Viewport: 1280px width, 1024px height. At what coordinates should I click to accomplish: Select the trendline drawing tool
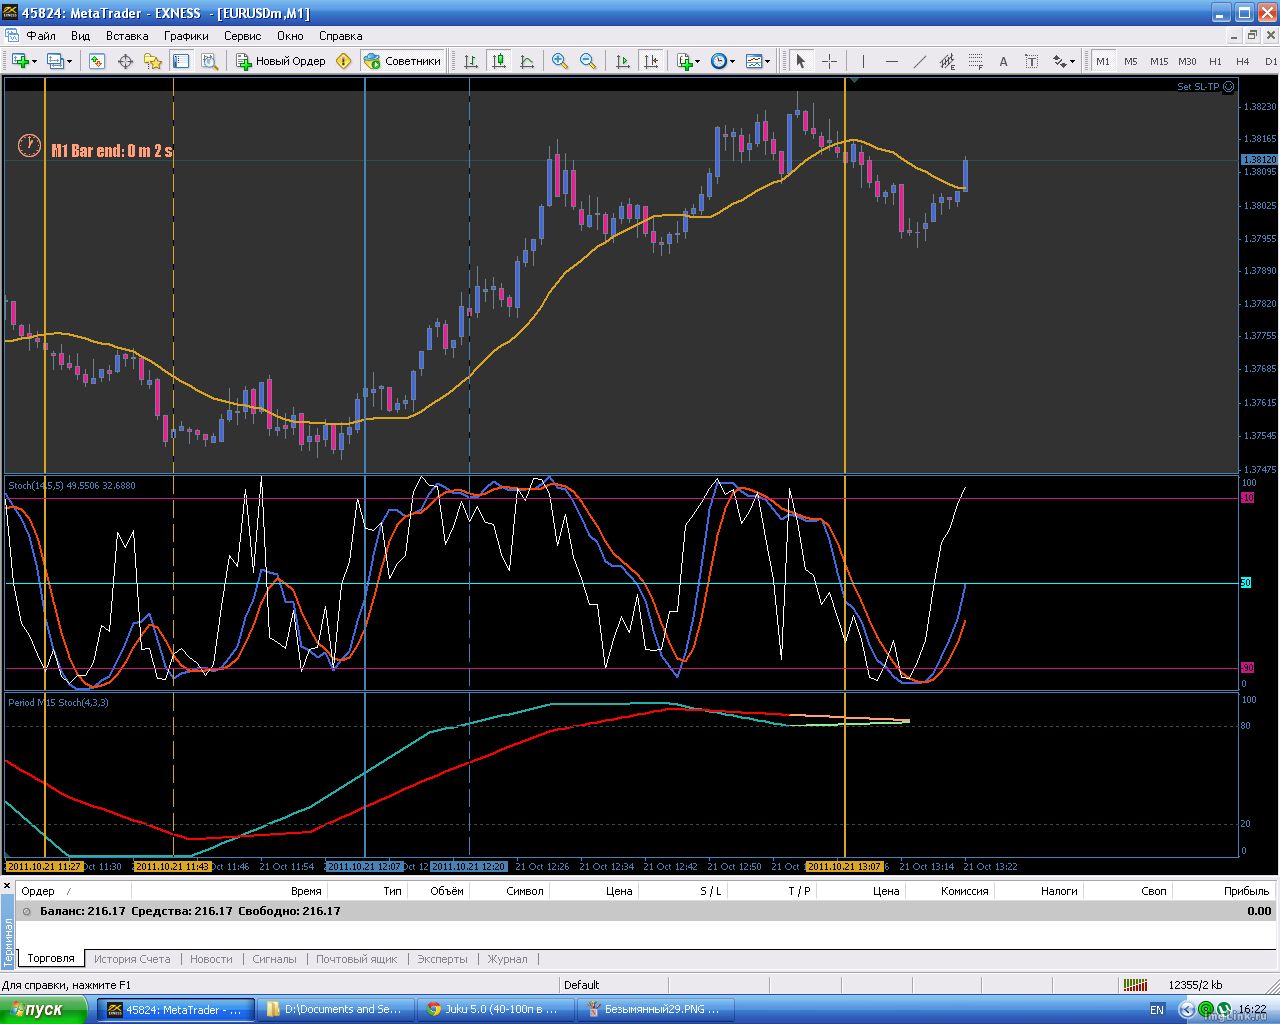click(x=919, y=61)
